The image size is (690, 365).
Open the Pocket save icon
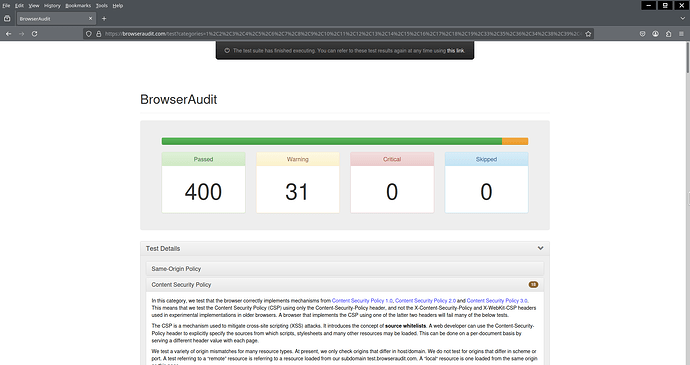pyautogui.click(x=642, y=34)
